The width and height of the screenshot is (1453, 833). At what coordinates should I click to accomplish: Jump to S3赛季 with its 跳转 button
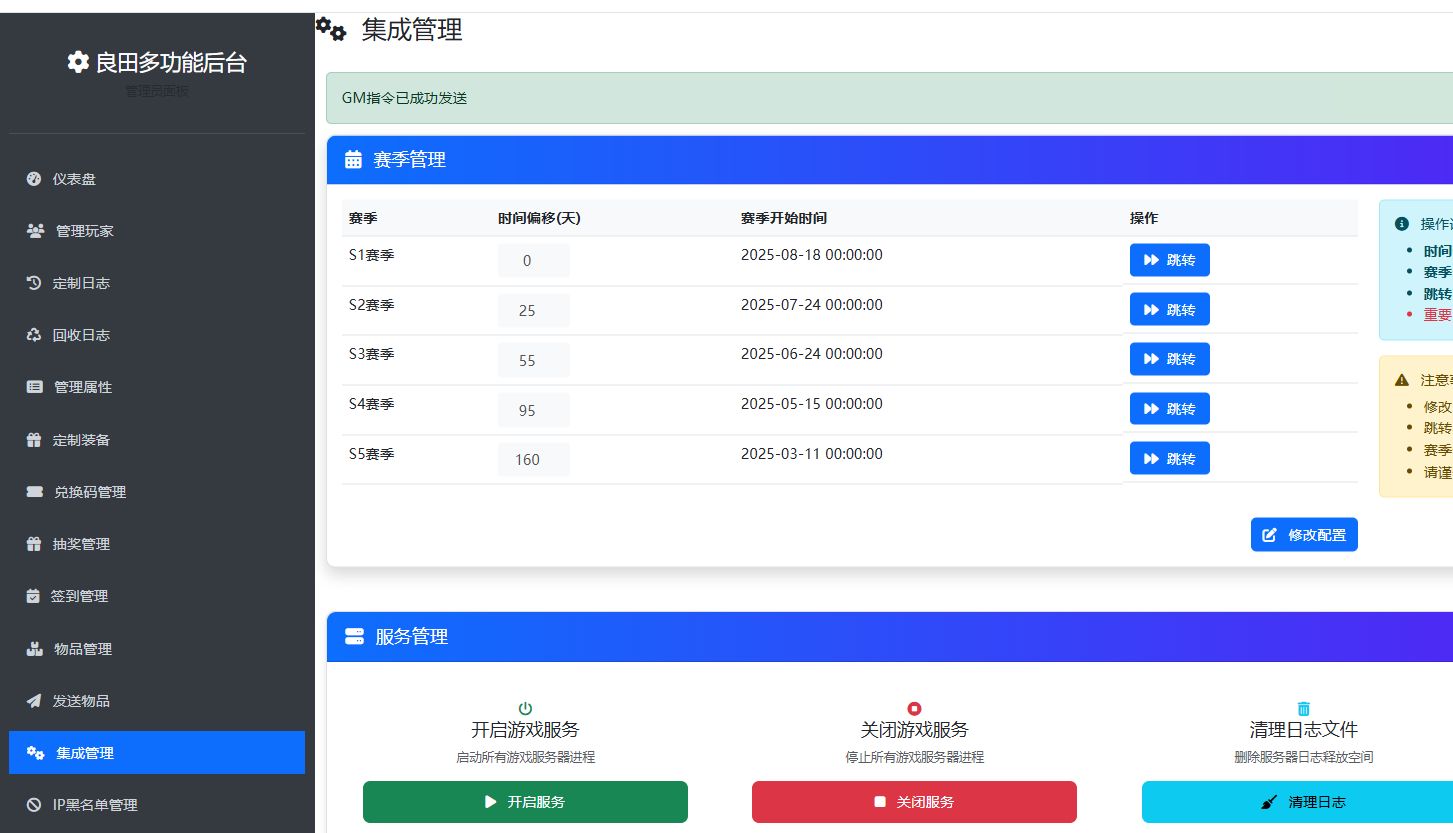tap(1169, 359)
